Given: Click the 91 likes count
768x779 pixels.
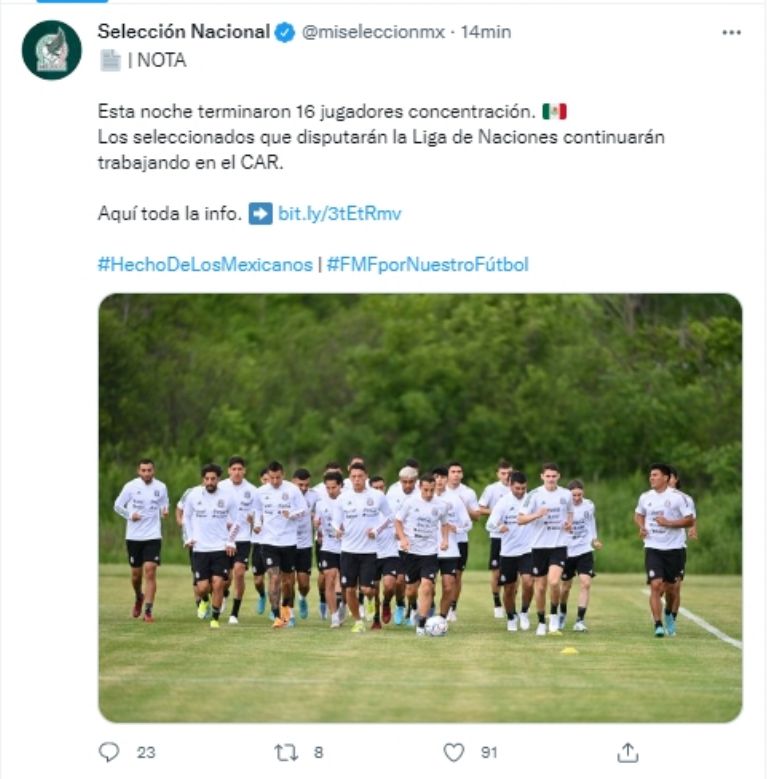Looking at the screenshot, I should coord(489,753).
